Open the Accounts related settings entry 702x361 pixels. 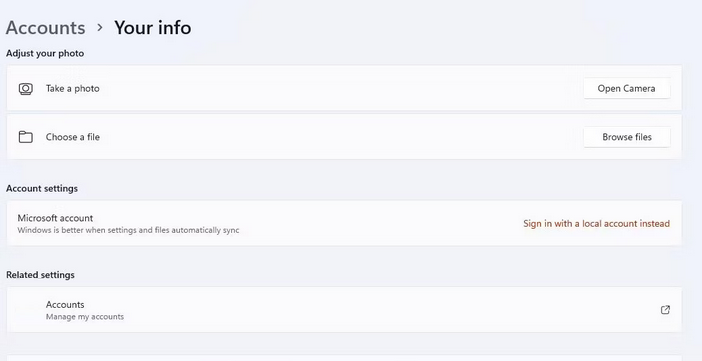pyautogui.click(x=344, y=310)
